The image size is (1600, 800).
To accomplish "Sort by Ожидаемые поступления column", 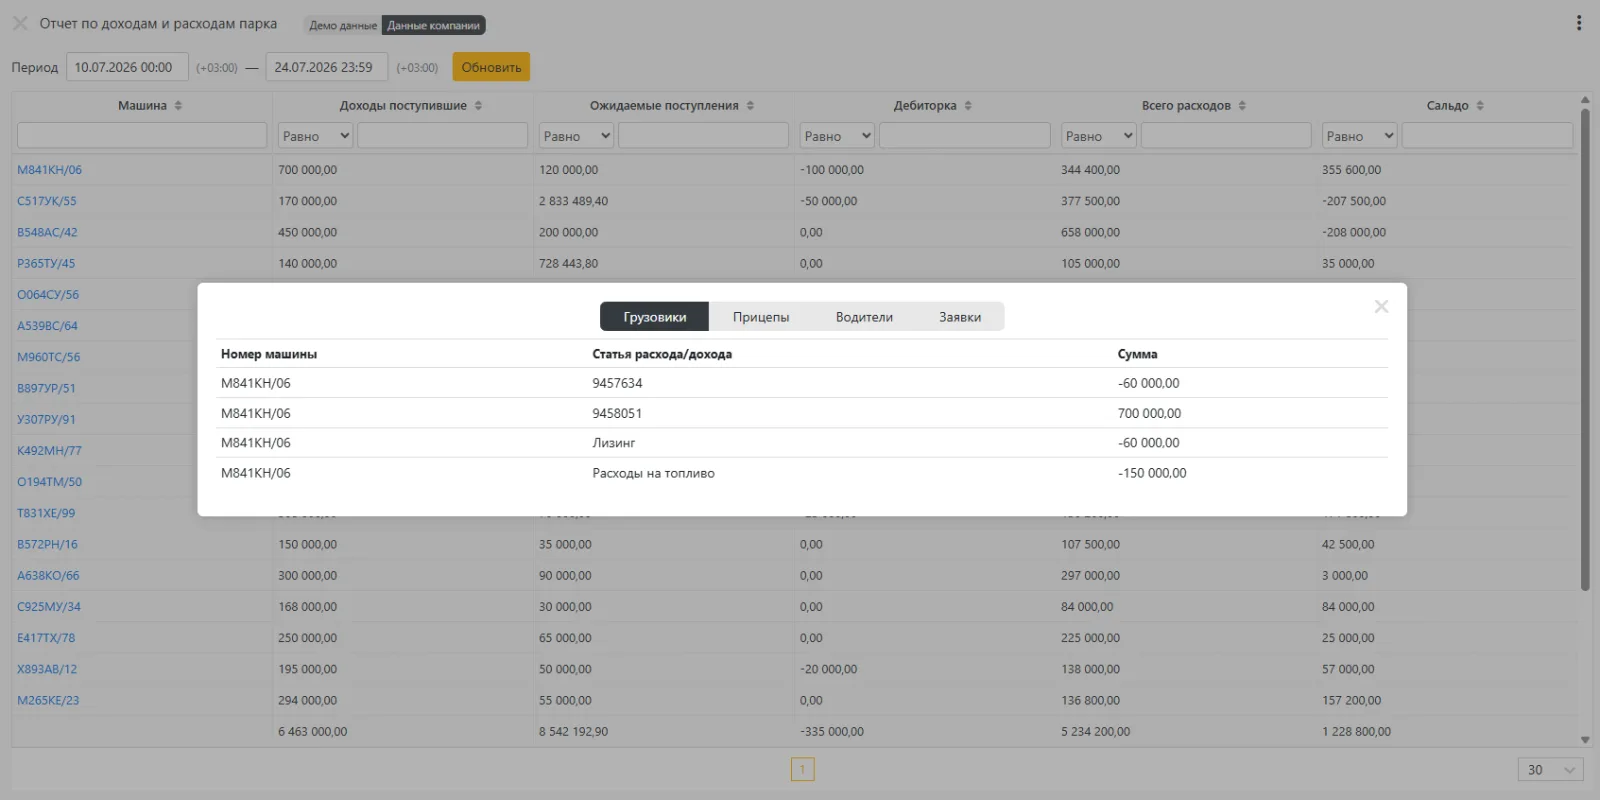I will click(750, 106).
